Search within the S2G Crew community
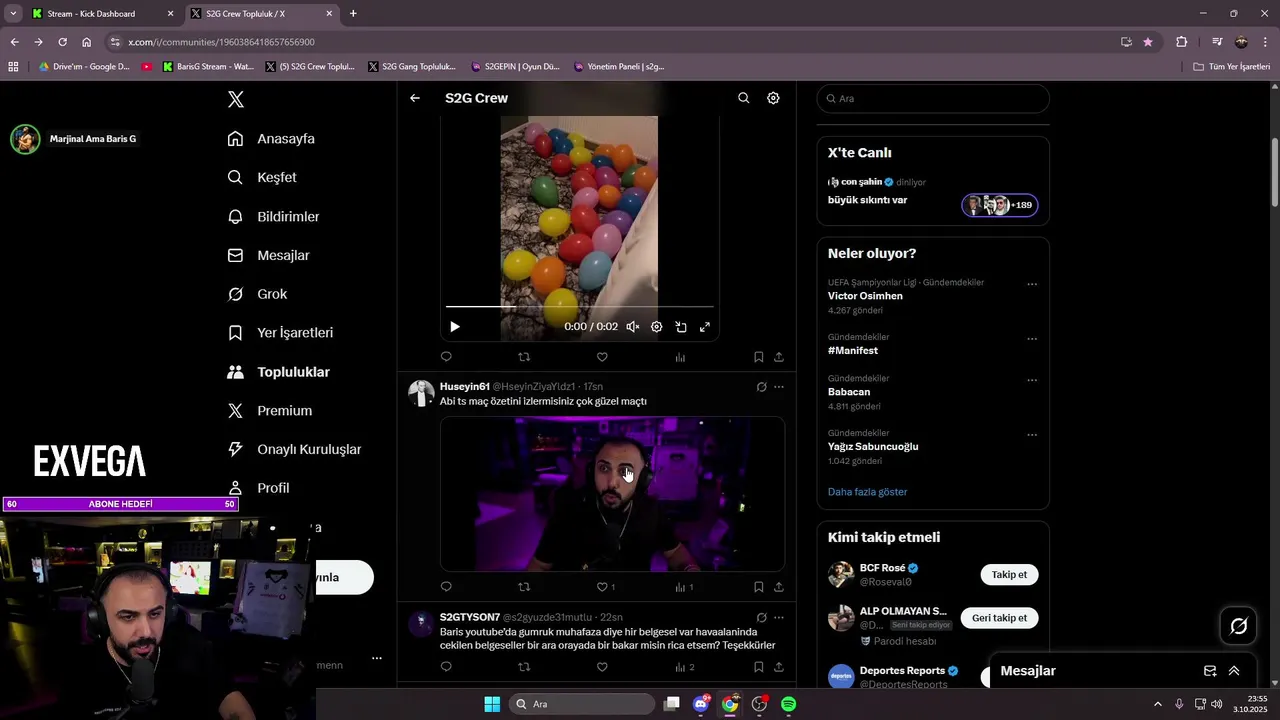Viewport: 1280px width, 720px height. [743, 98]
